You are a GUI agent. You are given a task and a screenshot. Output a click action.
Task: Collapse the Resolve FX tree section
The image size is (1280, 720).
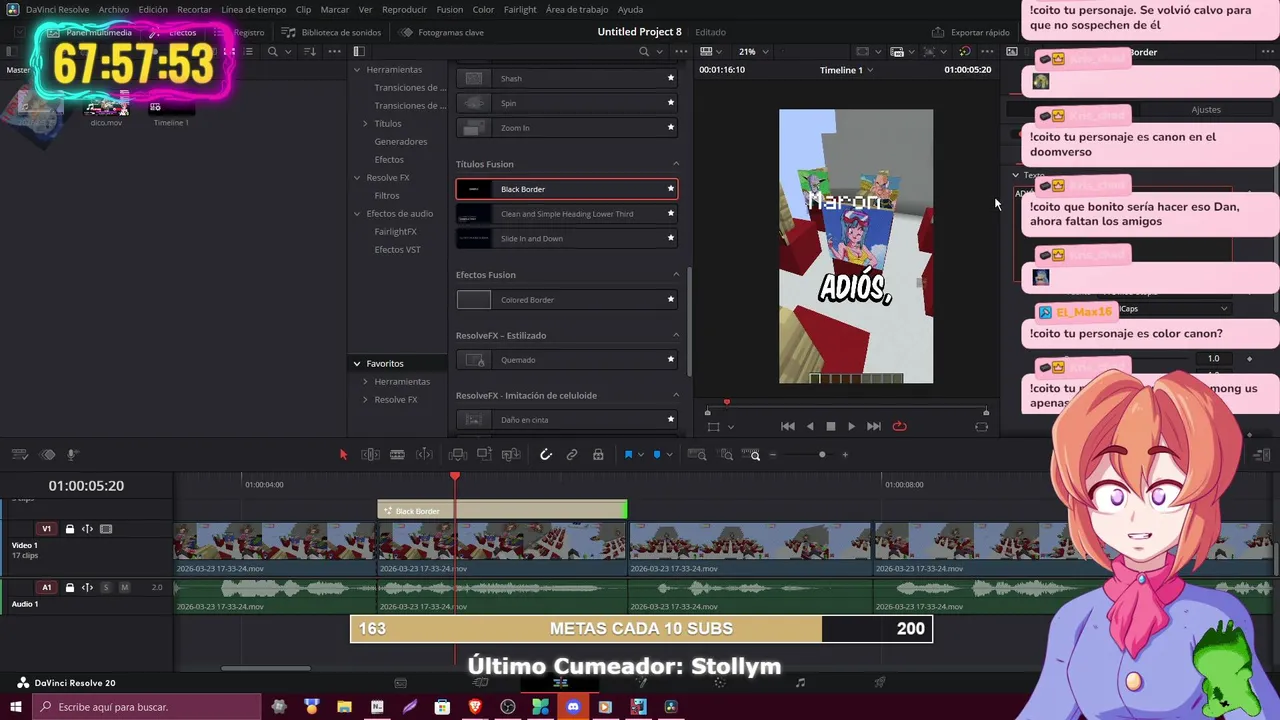(357, 178)
